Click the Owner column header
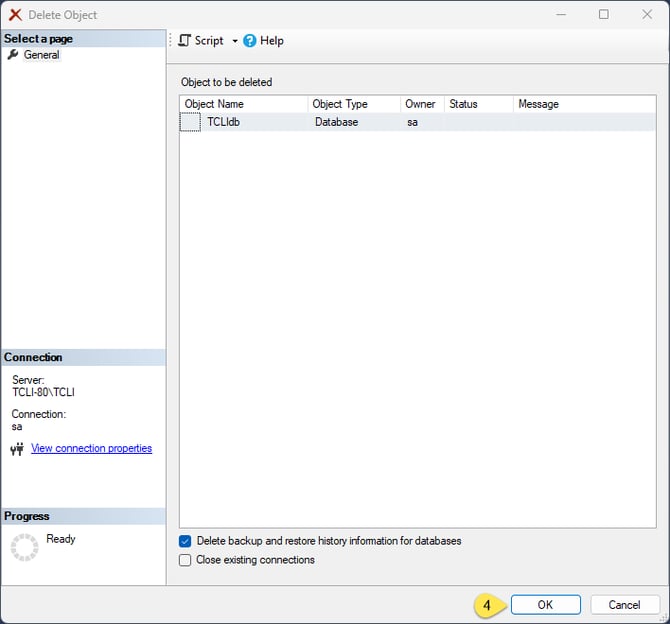 [421, 104]
